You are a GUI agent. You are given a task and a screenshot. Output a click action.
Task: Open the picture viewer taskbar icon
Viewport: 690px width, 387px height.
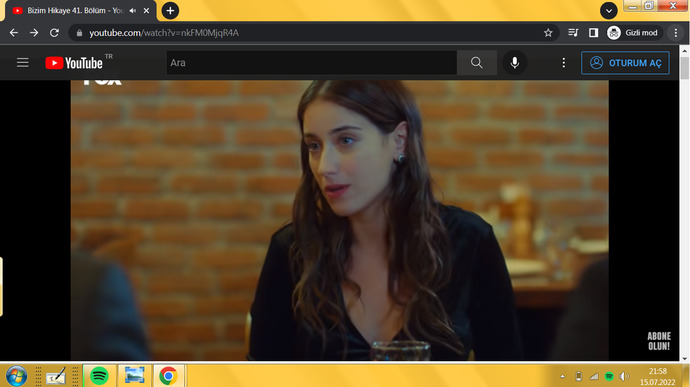pyautogui.click(x=134, y=376)
